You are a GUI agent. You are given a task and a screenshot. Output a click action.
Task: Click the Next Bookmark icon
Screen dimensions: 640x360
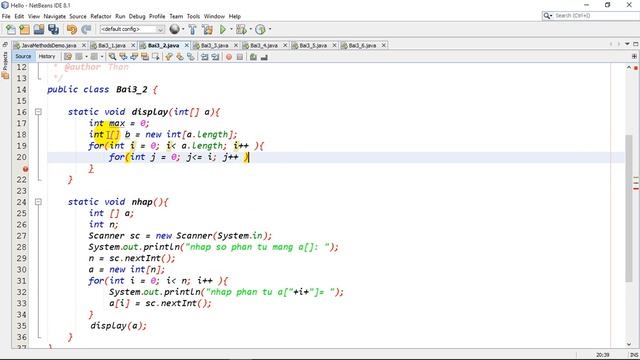click(x=180, y=57)
